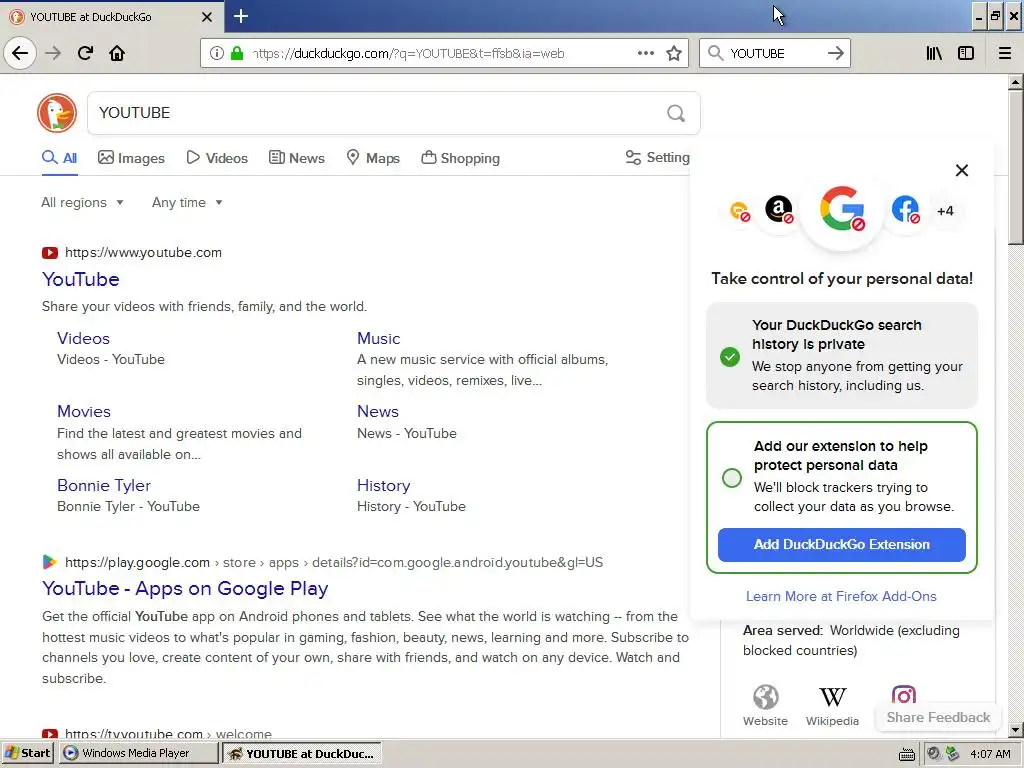Open a new browser tab
This screenshot has height=768, width=1024.
point(240,16)
